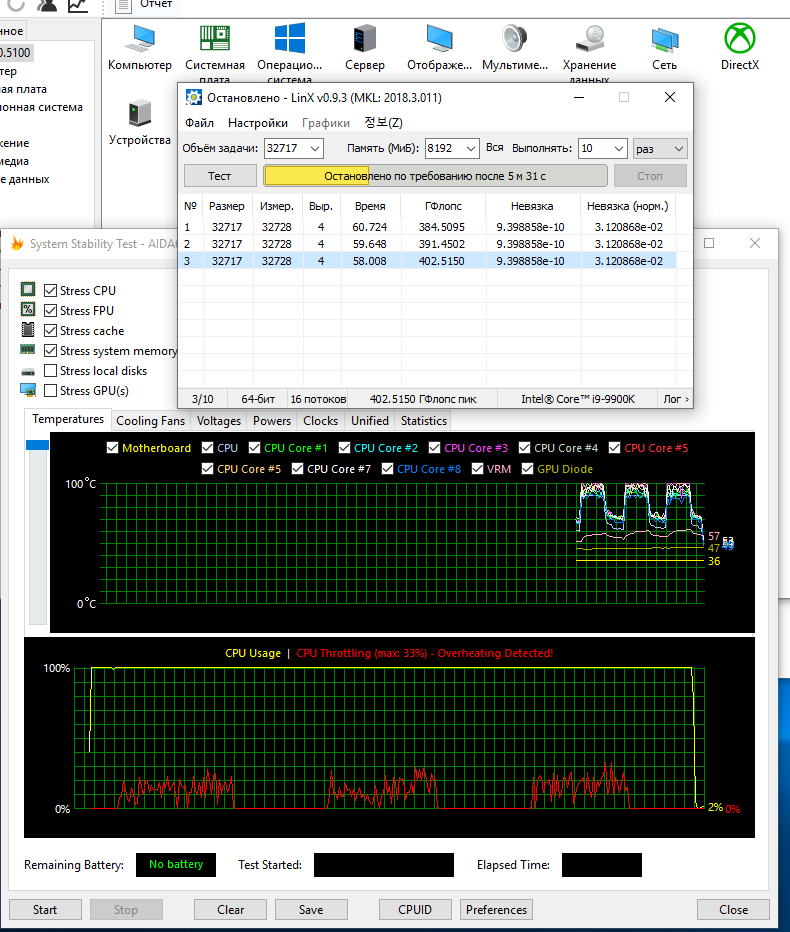The height and width of the screenshot is (932, 790).
Task: Toggle VRM temperature graph checkbox
Action: [477, 469]
